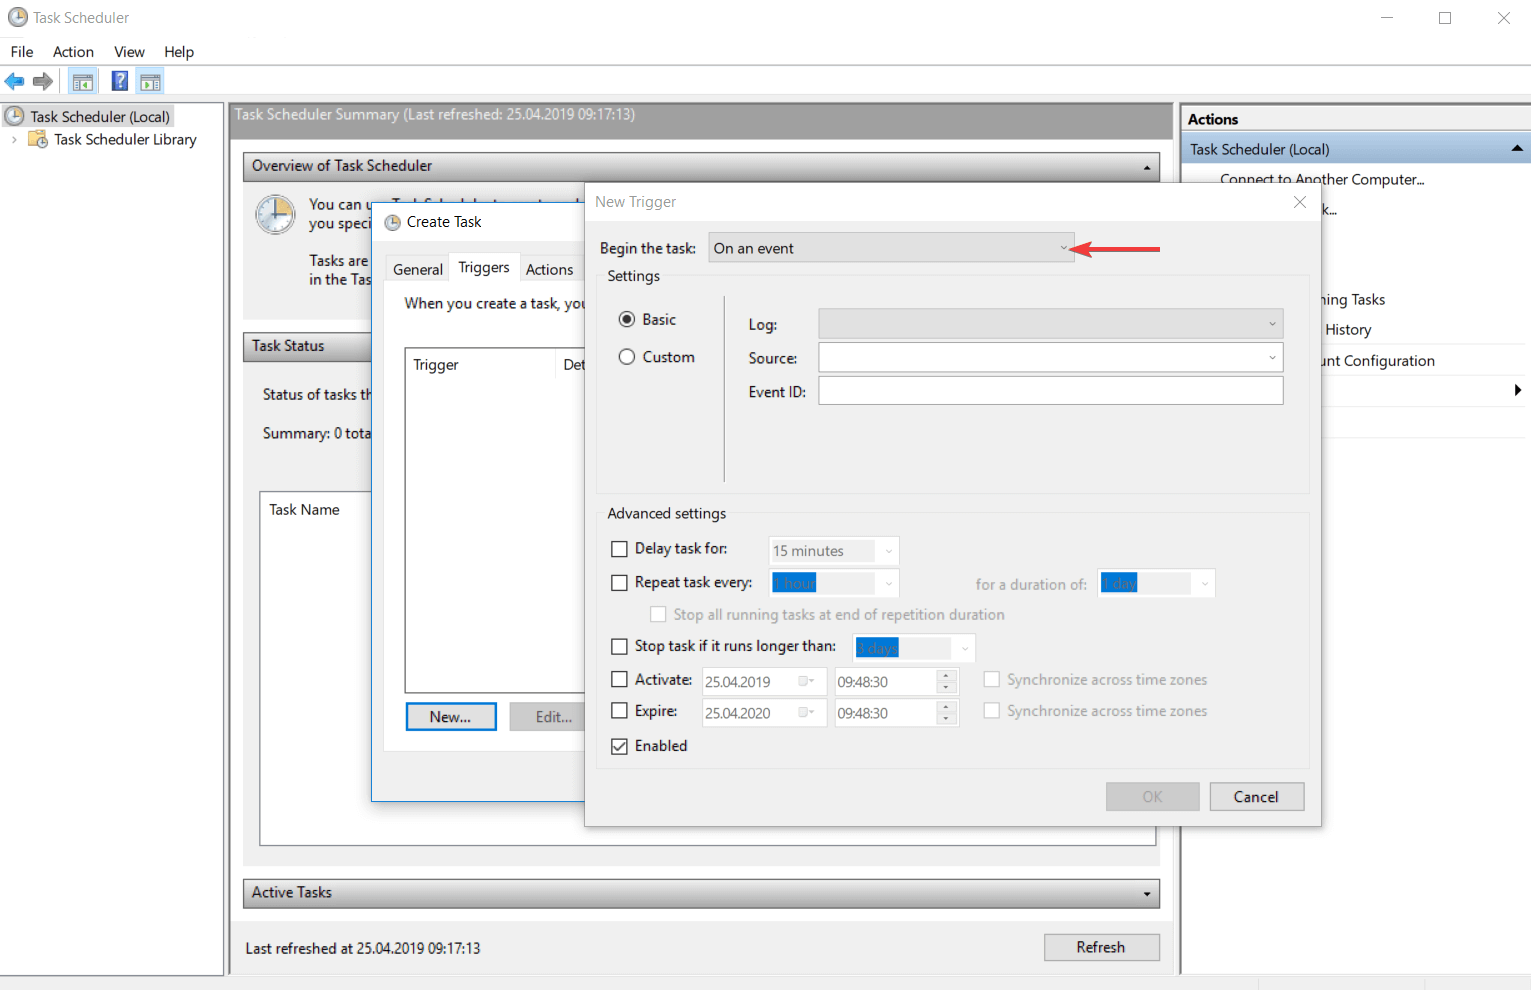The height and width of the screenshot is (990, 1531).
Task: Open the Log dropdown
Action: click(x=1050, y=324)
